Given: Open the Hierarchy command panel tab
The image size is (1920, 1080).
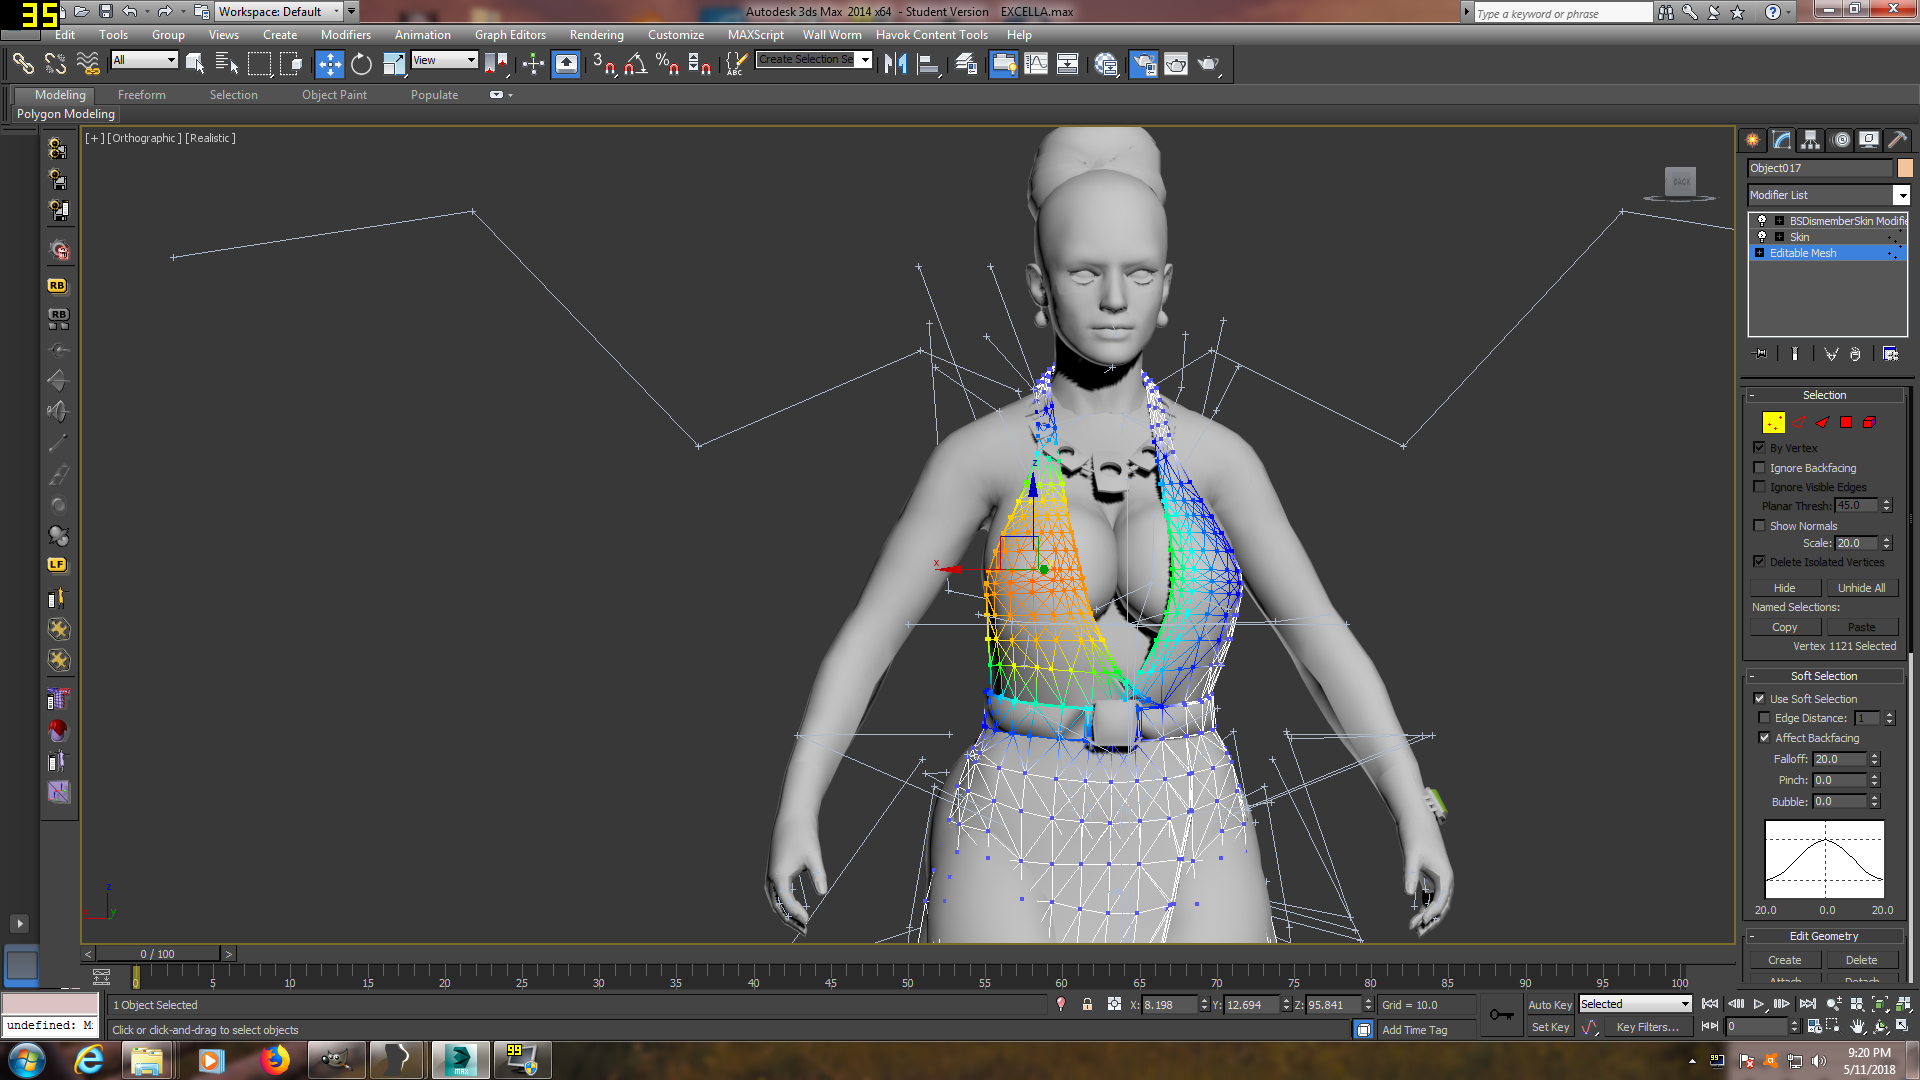Looking at the screenshot, I should pyautogui.click(x=1811, y=140).
